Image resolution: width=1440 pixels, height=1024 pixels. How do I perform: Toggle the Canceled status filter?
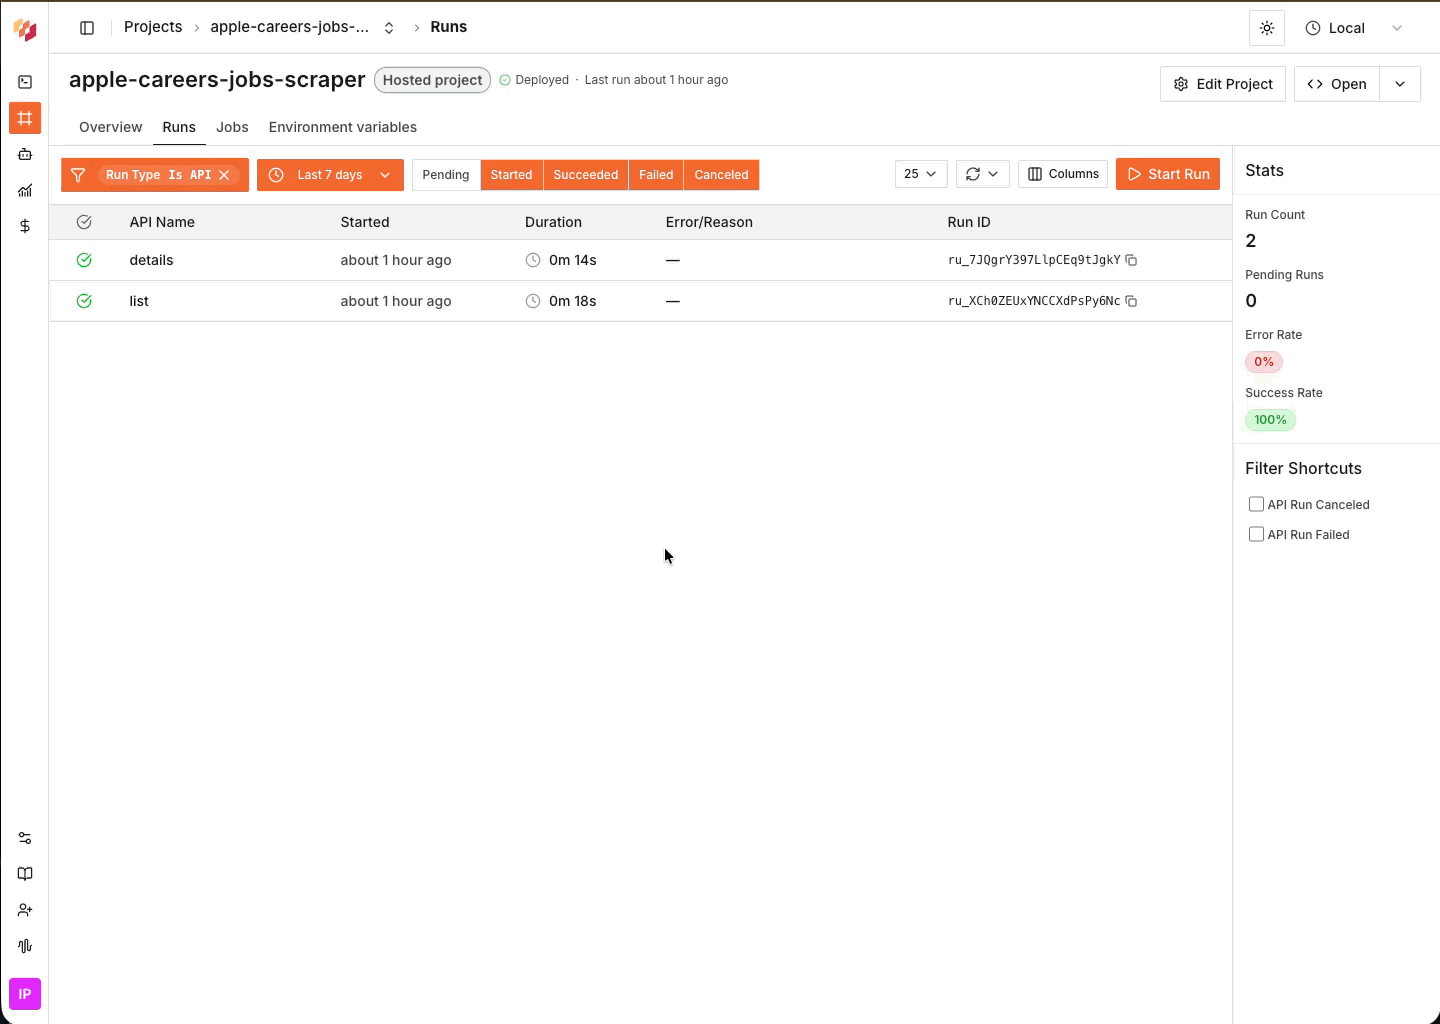pos(721,175)
